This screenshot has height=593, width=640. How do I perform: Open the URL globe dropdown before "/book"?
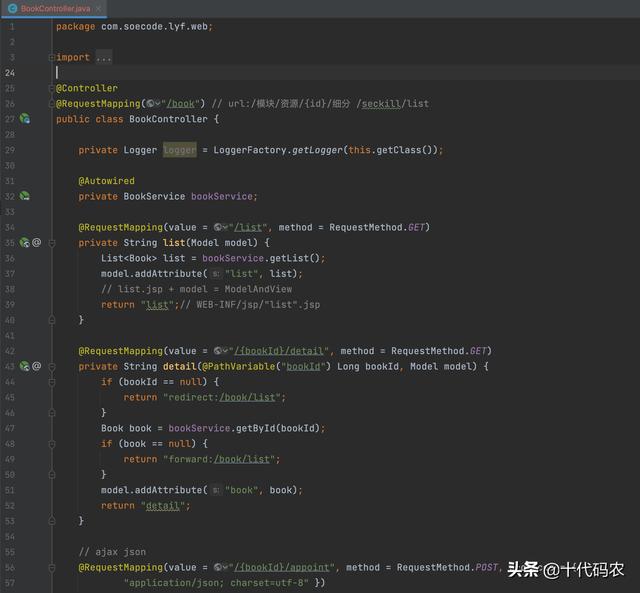153,104
